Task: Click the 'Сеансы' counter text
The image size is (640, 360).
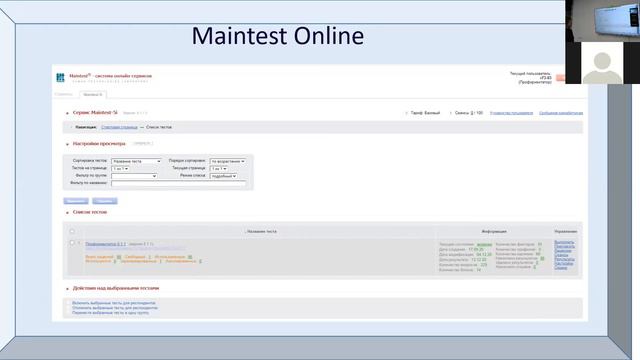Action: (x=469, y=113)
